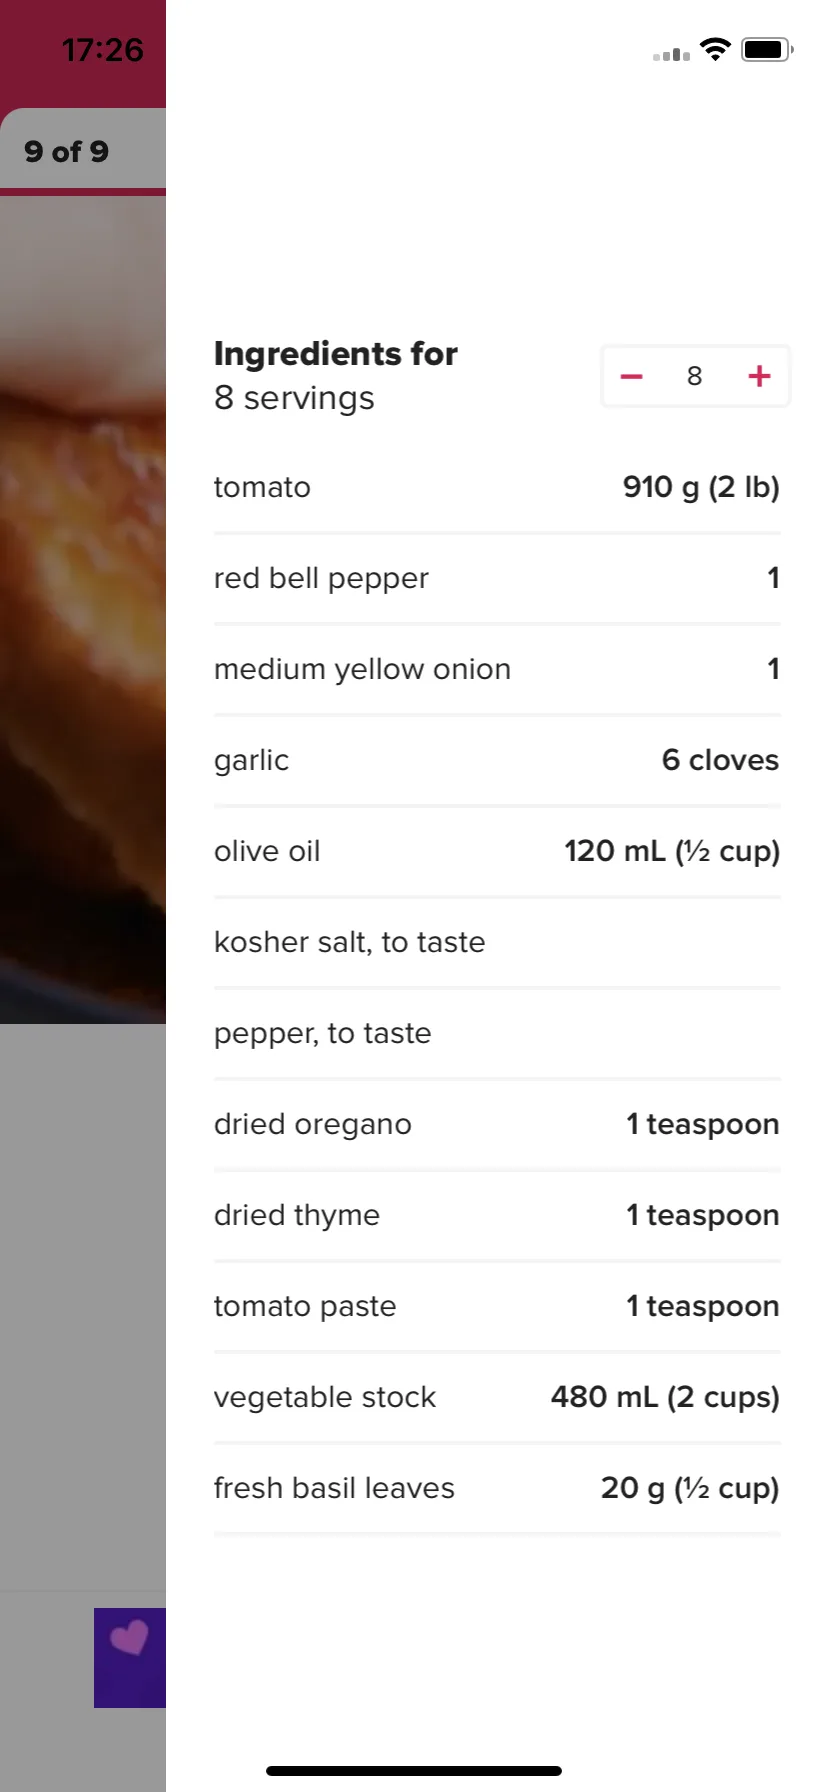Tap the Wi-Fi status icon

coord(715,49)
